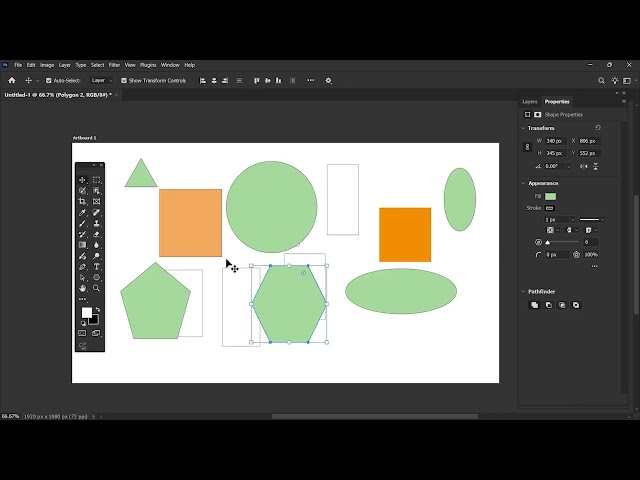
Task: Select the Untitled-1 document tab
Action: click(x=58, y=95)
